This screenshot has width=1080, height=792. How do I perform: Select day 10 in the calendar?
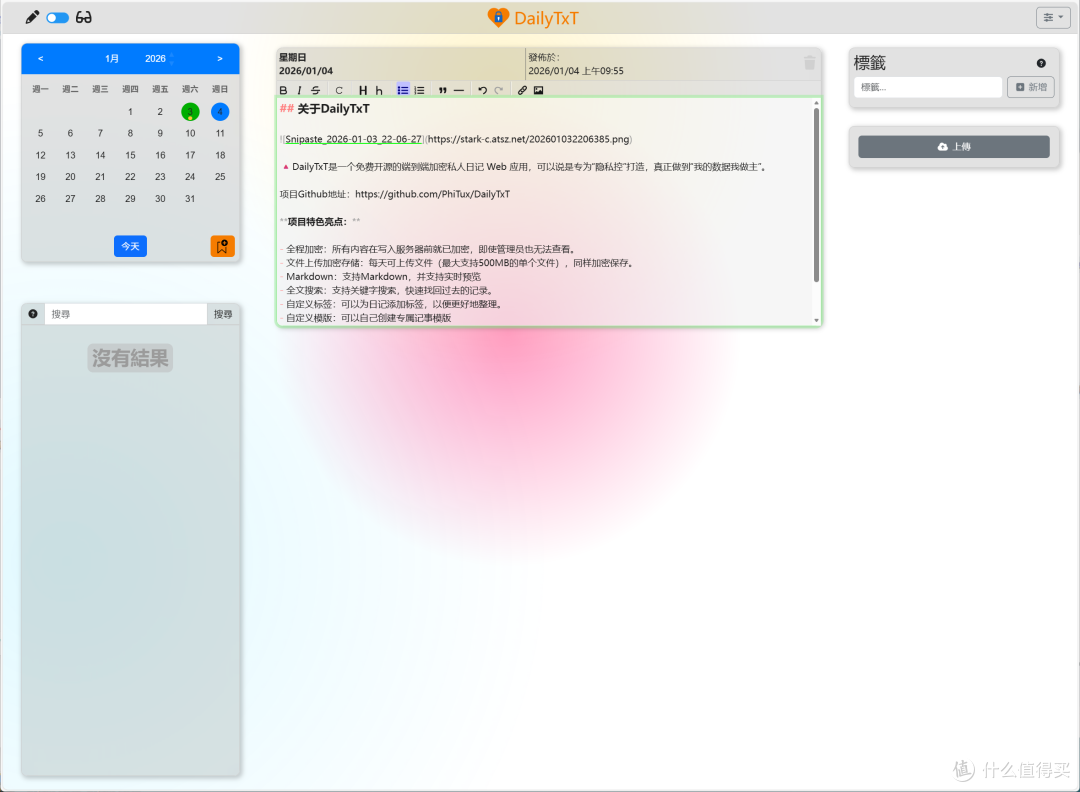coord(190,134)
